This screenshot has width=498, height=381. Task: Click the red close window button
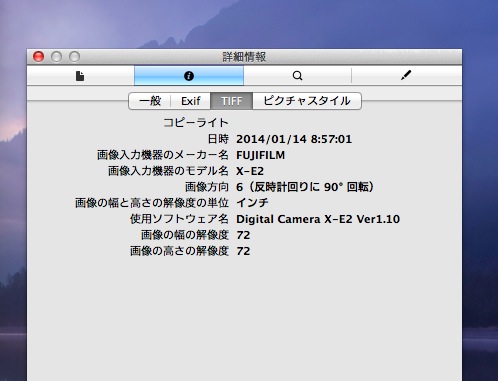coord(39,57)
